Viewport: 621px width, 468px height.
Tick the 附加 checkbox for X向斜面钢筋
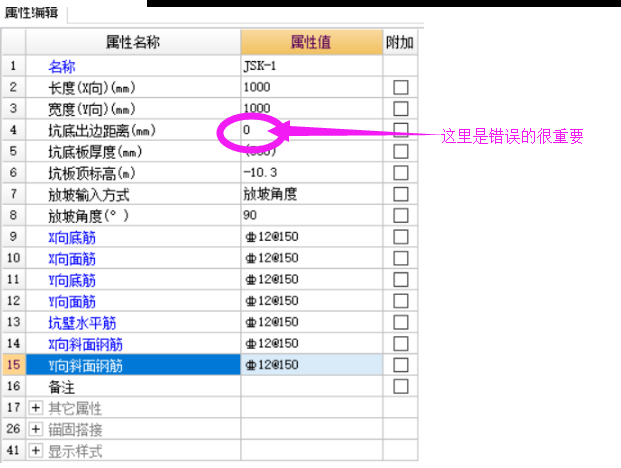point(401,344)
